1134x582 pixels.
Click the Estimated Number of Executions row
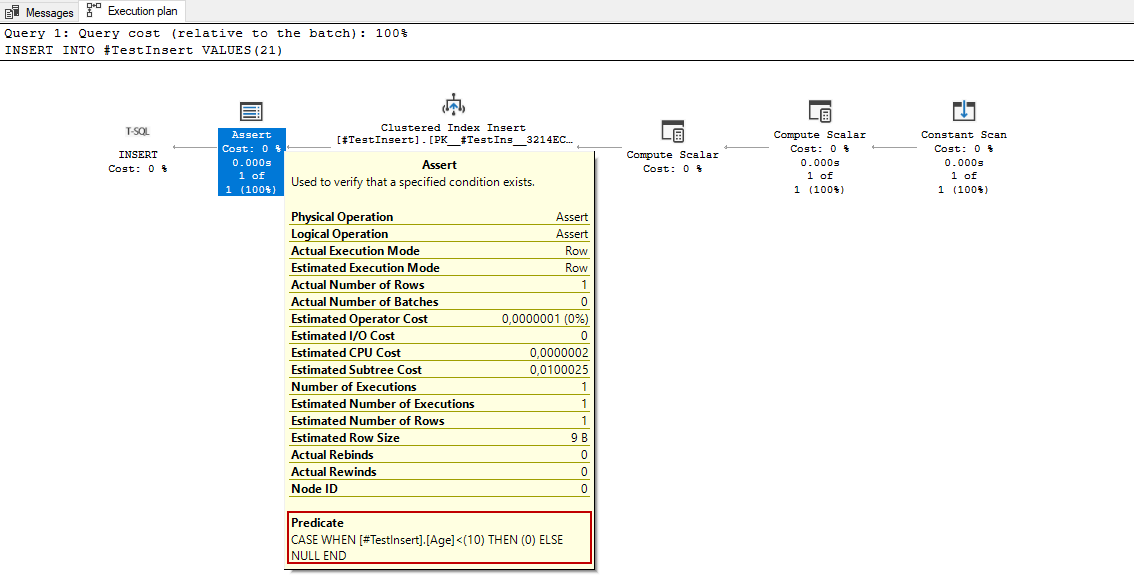pyautogui.click(x=440, y=403)
